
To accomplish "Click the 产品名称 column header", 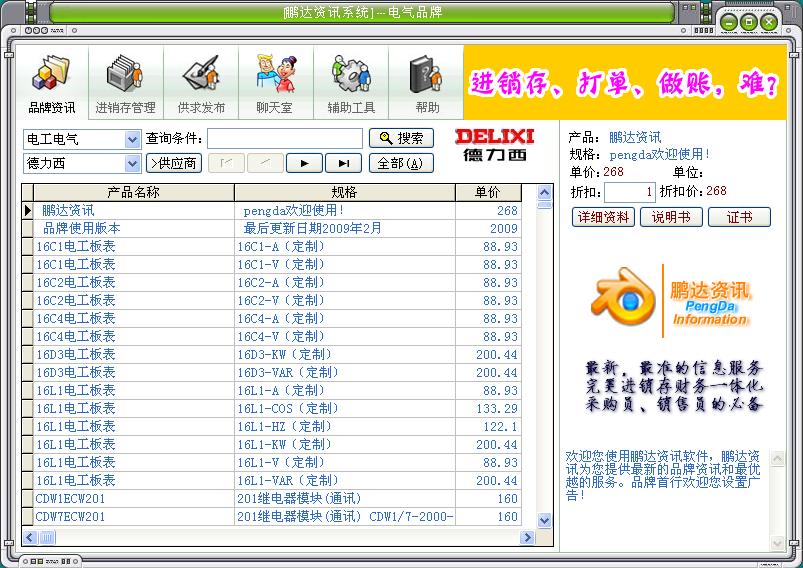I will point(134,193).
